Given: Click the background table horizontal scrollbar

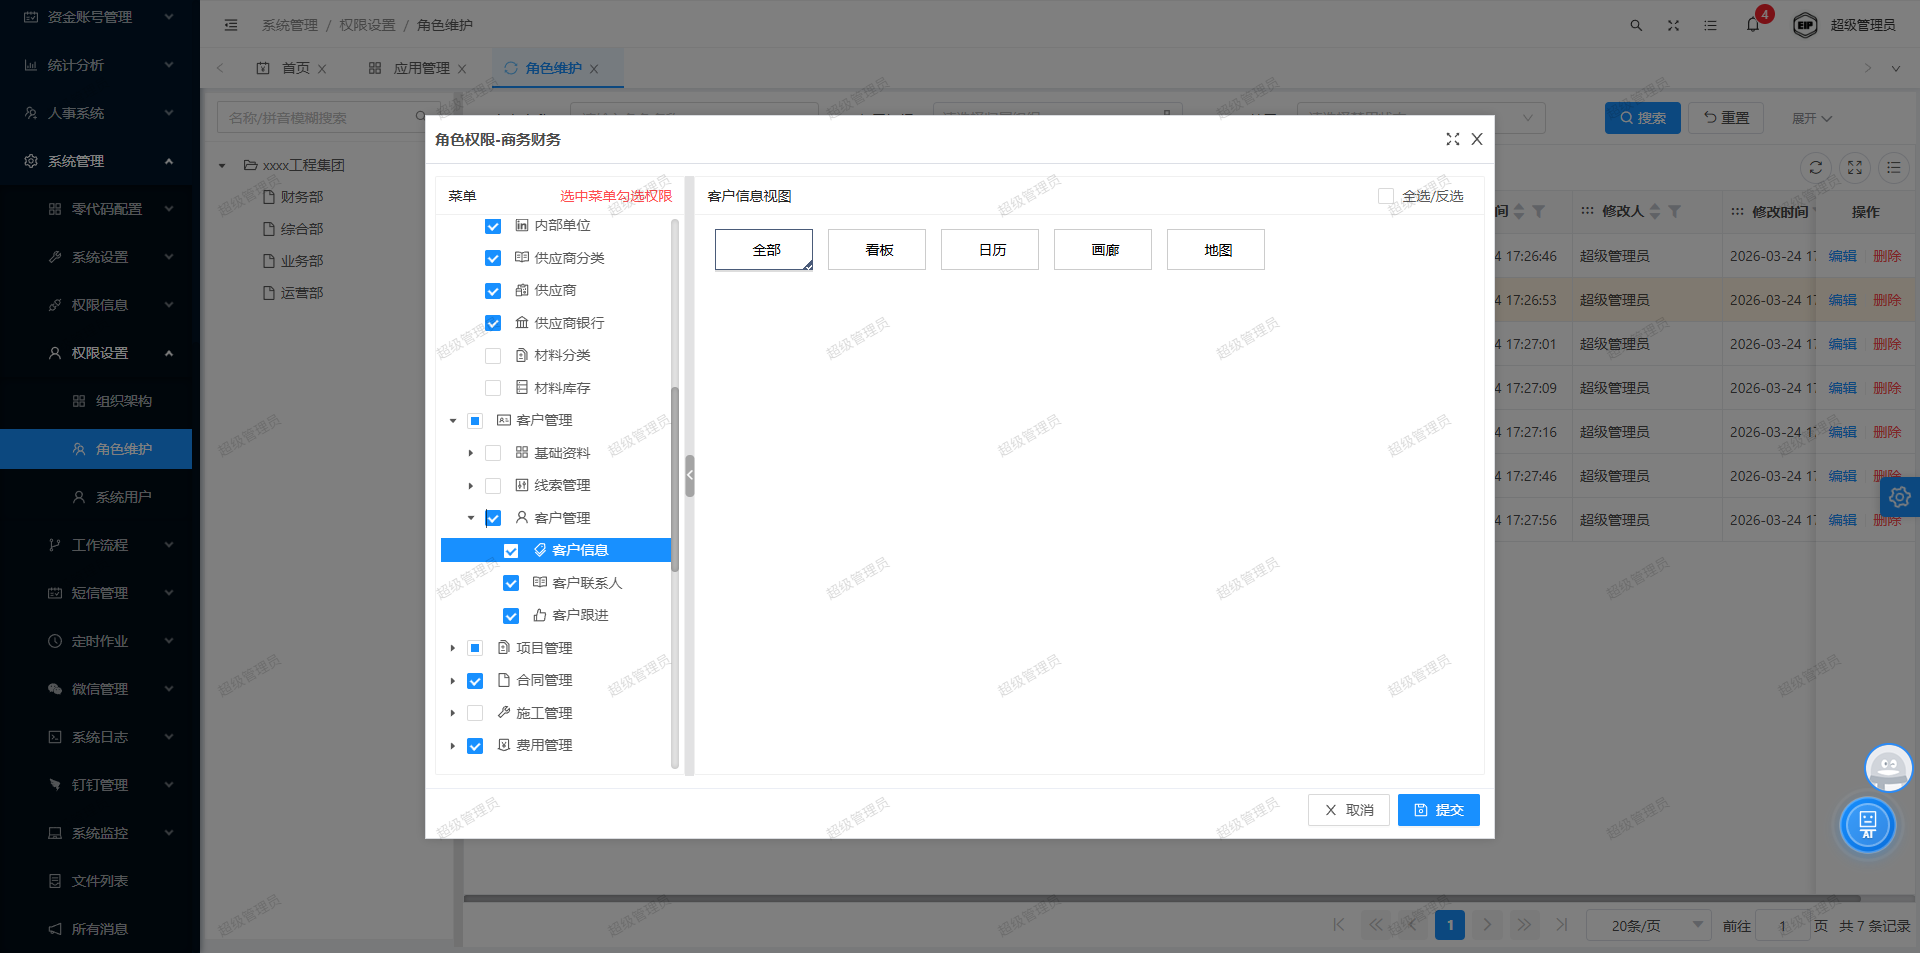Looking at the screenshot, I should [1162, 898].
